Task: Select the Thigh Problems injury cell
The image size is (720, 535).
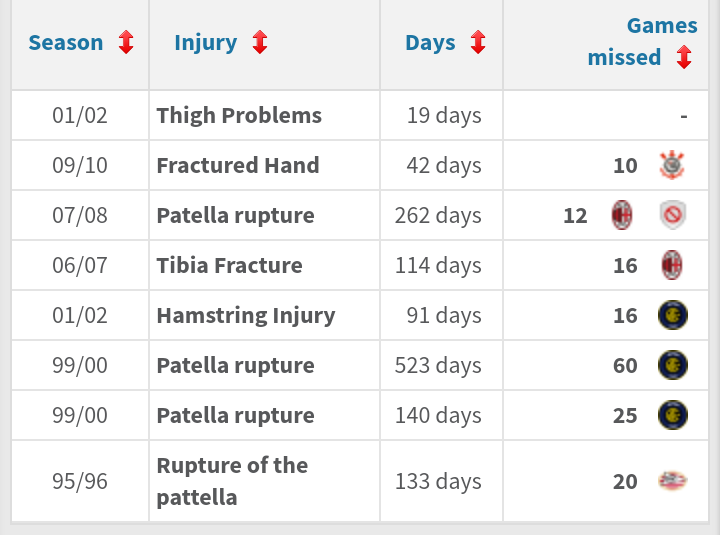Action: 239,115
